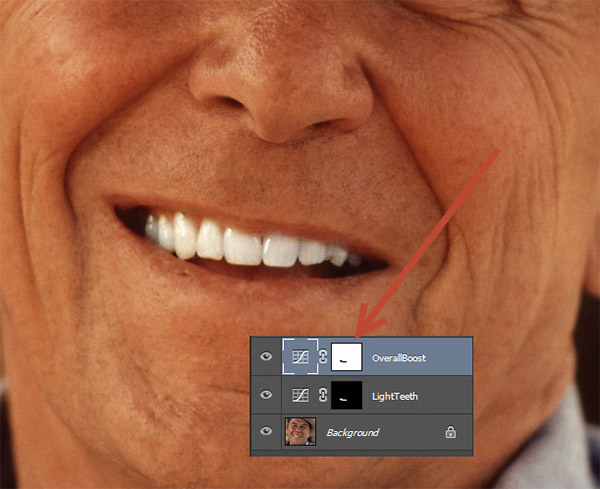This screenshot has height=489, width=600.
Task: Click the Background layer lock icon
Action: [451, 432]
